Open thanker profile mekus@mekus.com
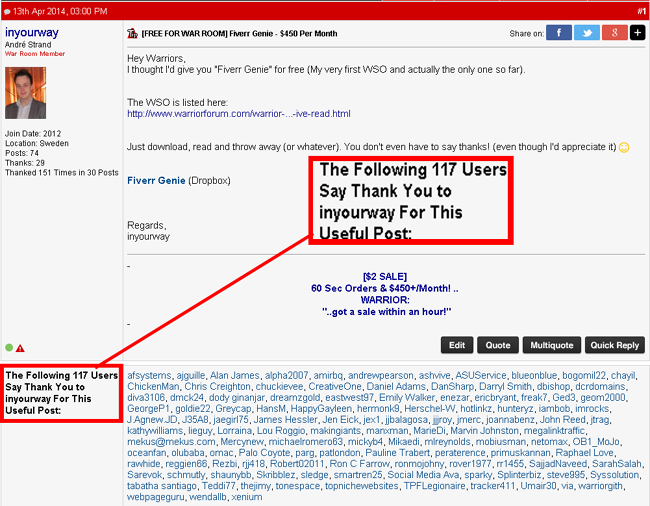The height and width of the screenshot is (506, 650). point(171,442)
